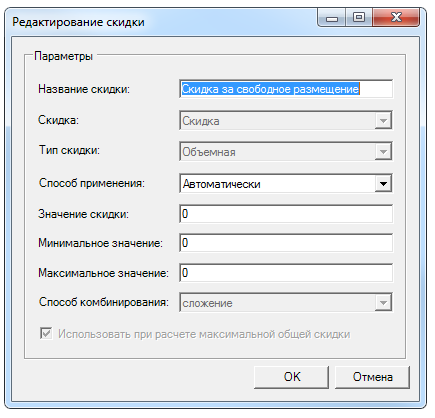Expand the Тип скидки dropdown arrow
The image size is (435, 418).
[383, 152]
